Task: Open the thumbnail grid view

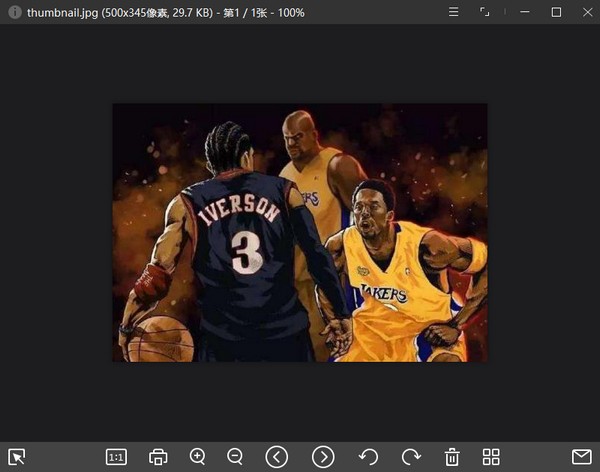Action: [x=491, y=457]
